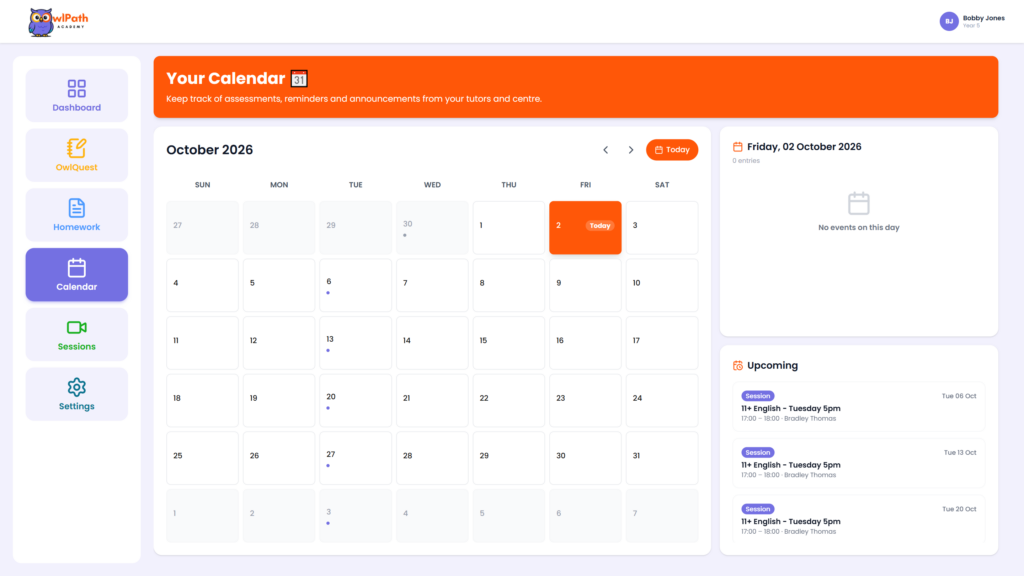Open Sessions video camera item
The width and height of the screenshot is (1024, 576).
click(76, 334)
